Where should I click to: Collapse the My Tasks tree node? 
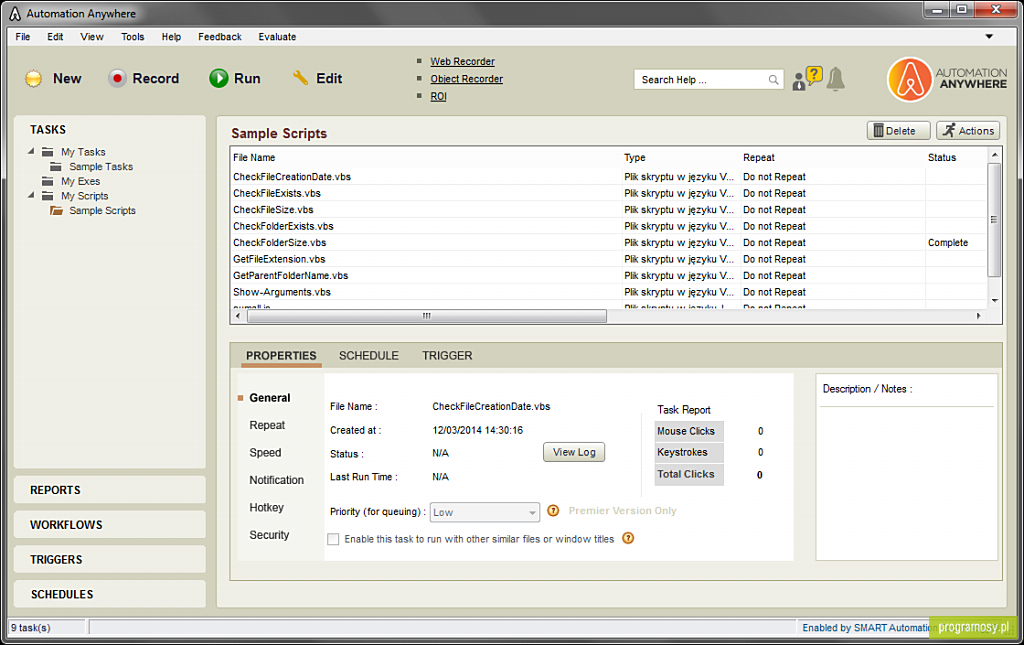pos(31,151)
